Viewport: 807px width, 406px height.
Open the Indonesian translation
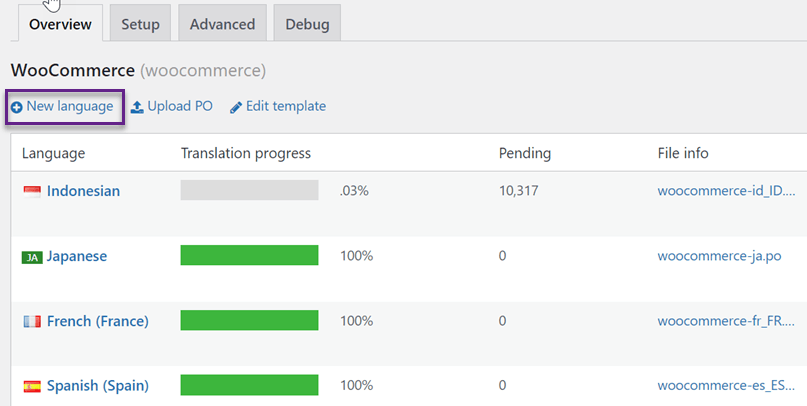click(x=83, y=191)
